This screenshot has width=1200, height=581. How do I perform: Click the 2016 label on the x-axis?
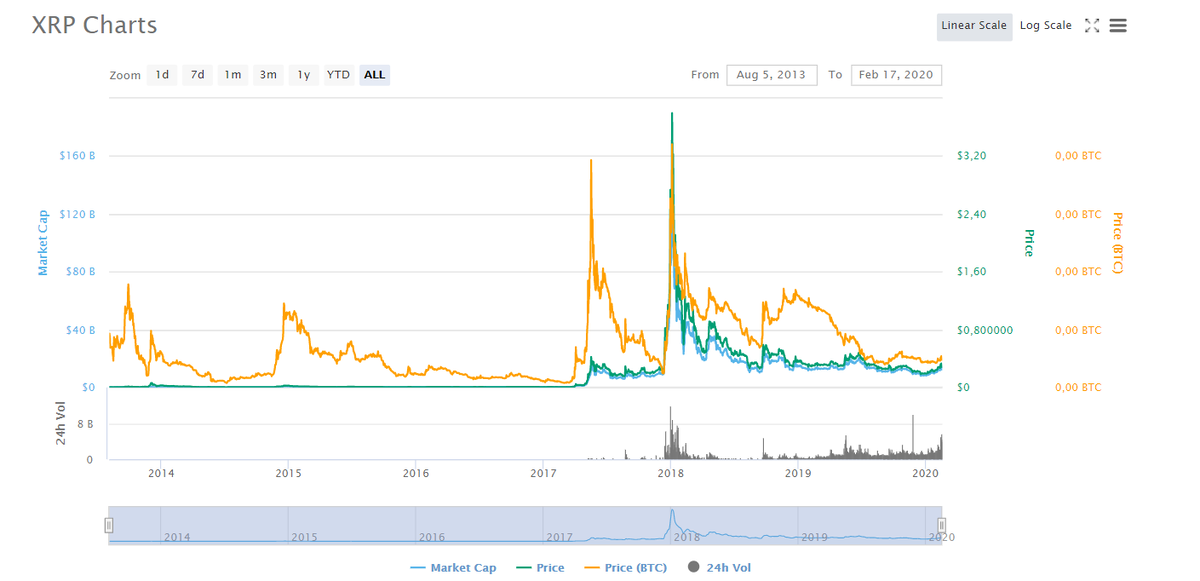pyautogui.click(x=416, y=472)
